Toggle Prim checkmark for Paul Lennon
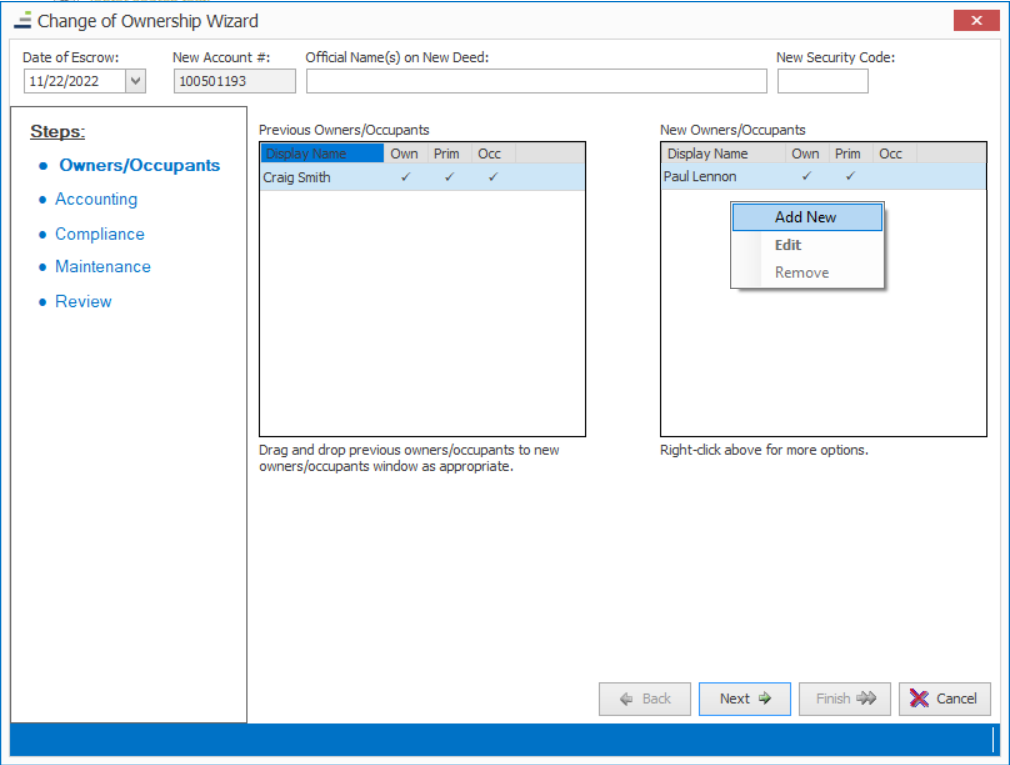This screenshot has height=765, width=1010. [x=849, y=177]
